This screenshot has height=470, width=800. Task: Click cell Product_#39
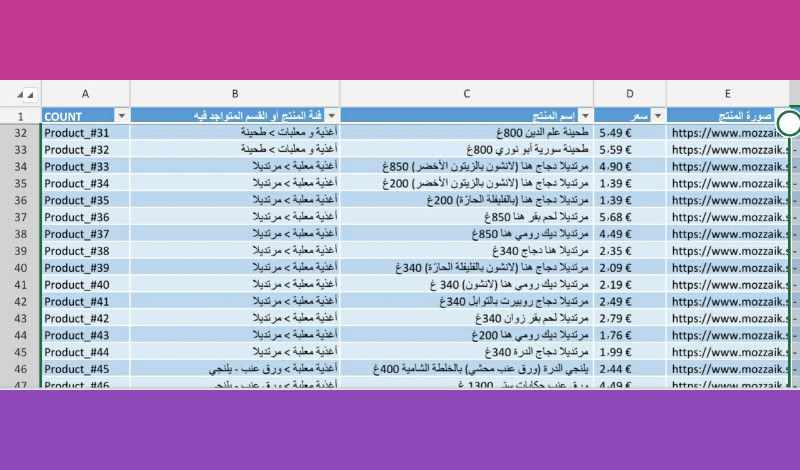coord(86,267)
